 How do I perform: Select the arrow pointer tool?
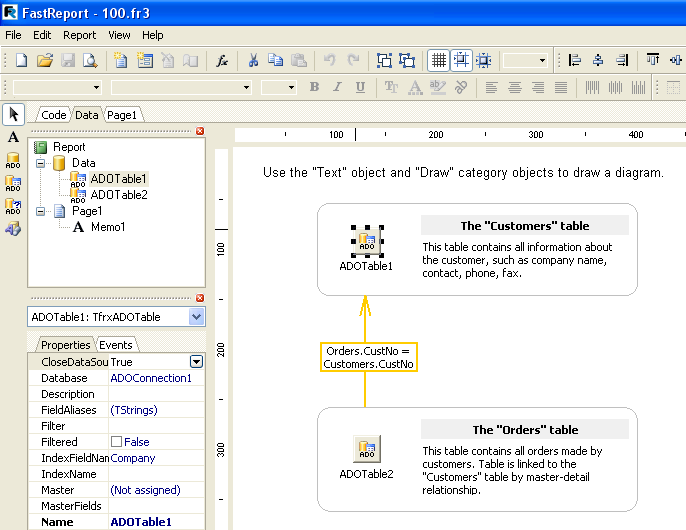(x=13, y=114)
